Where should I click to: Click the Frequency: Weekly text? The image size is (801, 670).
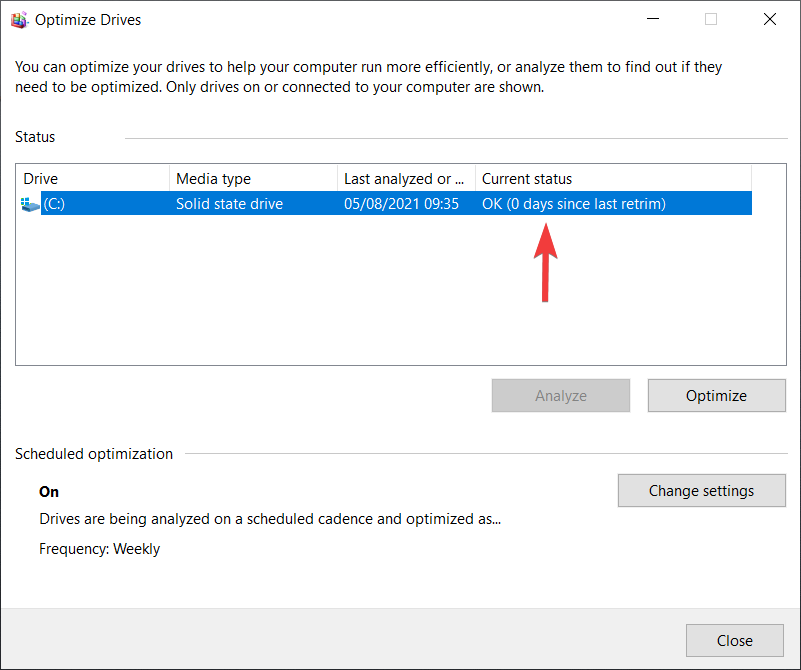point(100,549)
